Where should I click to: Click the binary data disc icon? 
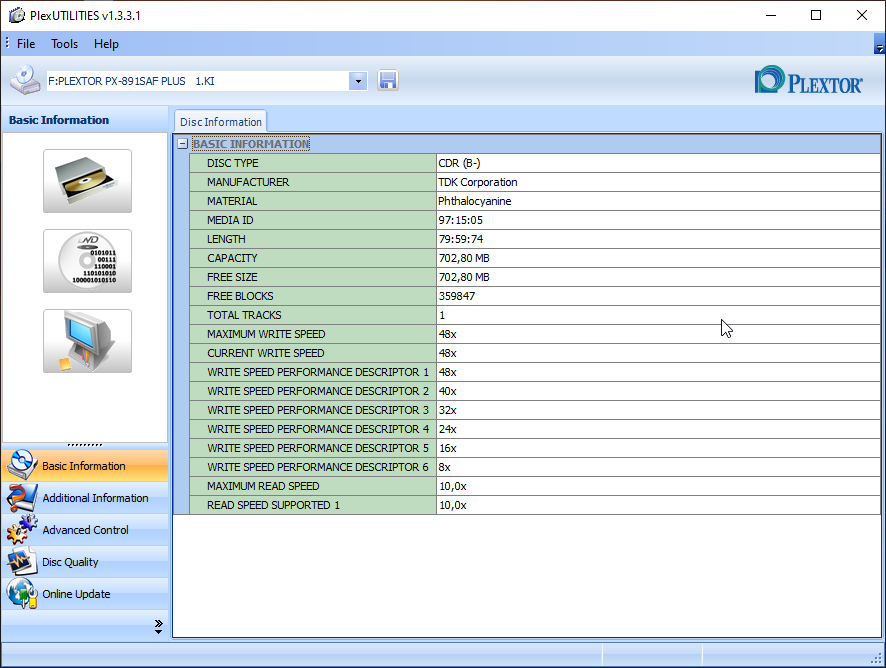tap(88, 261)
